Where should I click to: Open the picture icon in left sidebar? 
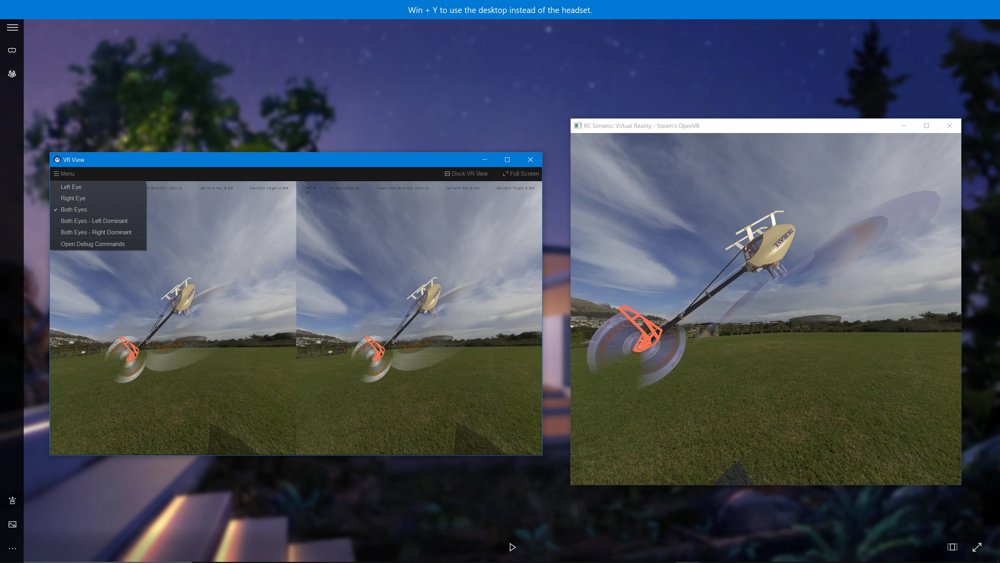point(12,524)
